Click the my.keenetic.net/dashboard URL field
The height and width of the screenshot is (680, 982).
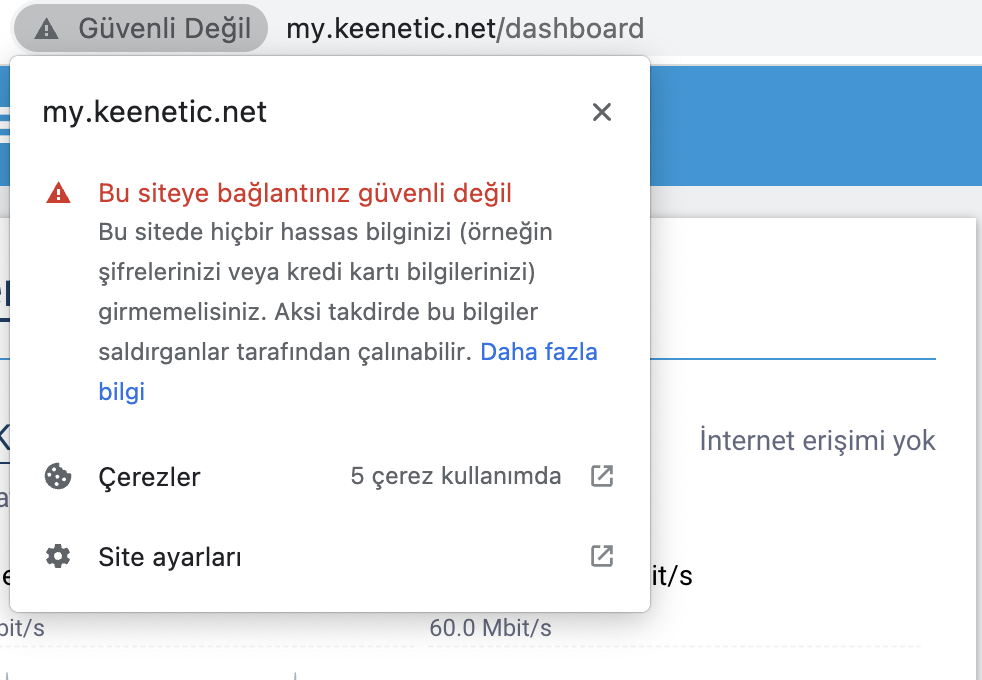click(x=465, y=29)
